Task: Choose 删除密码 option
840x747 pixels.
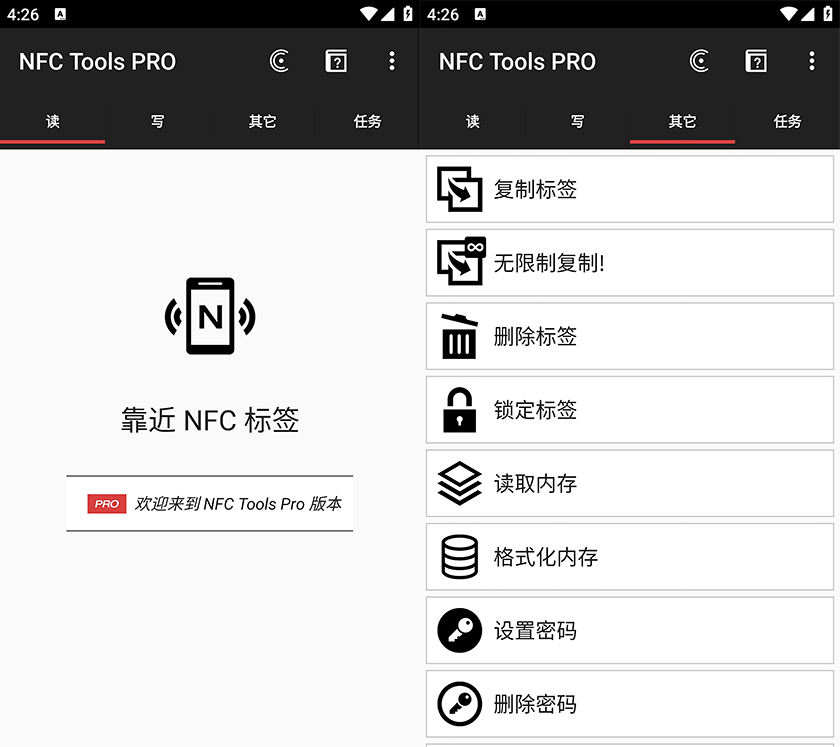Action: click(x=630, y=704)
